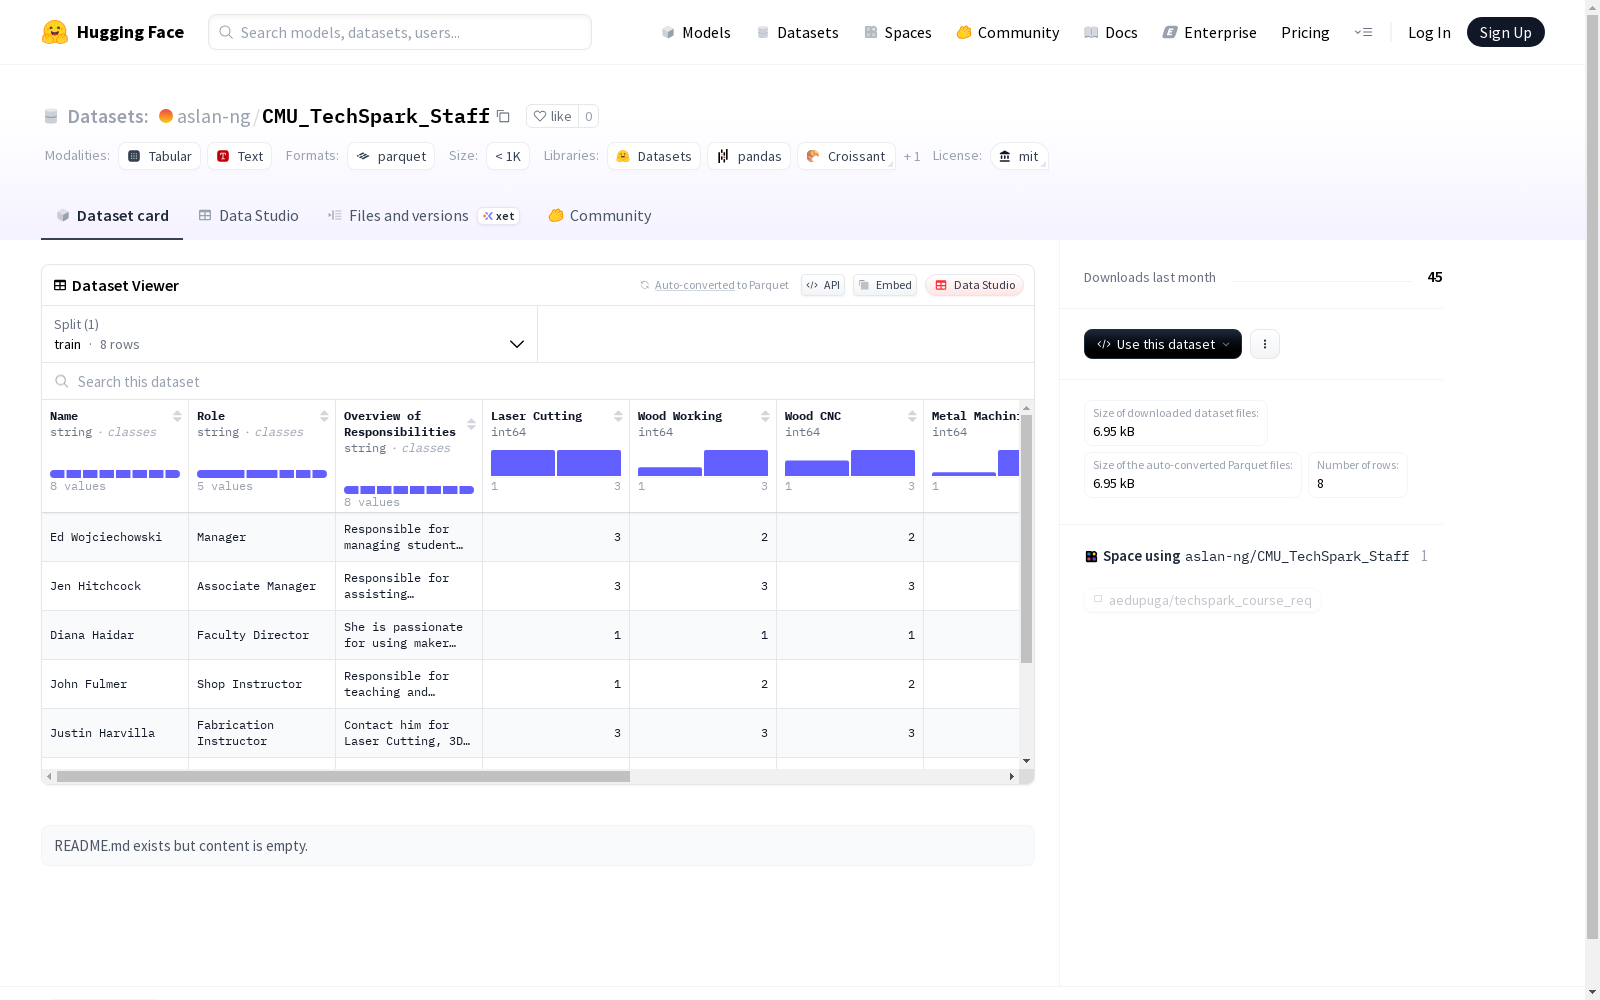The image size is (1600, 1000).
Task: Click the Croissant library tag
Action: (846, 156)
